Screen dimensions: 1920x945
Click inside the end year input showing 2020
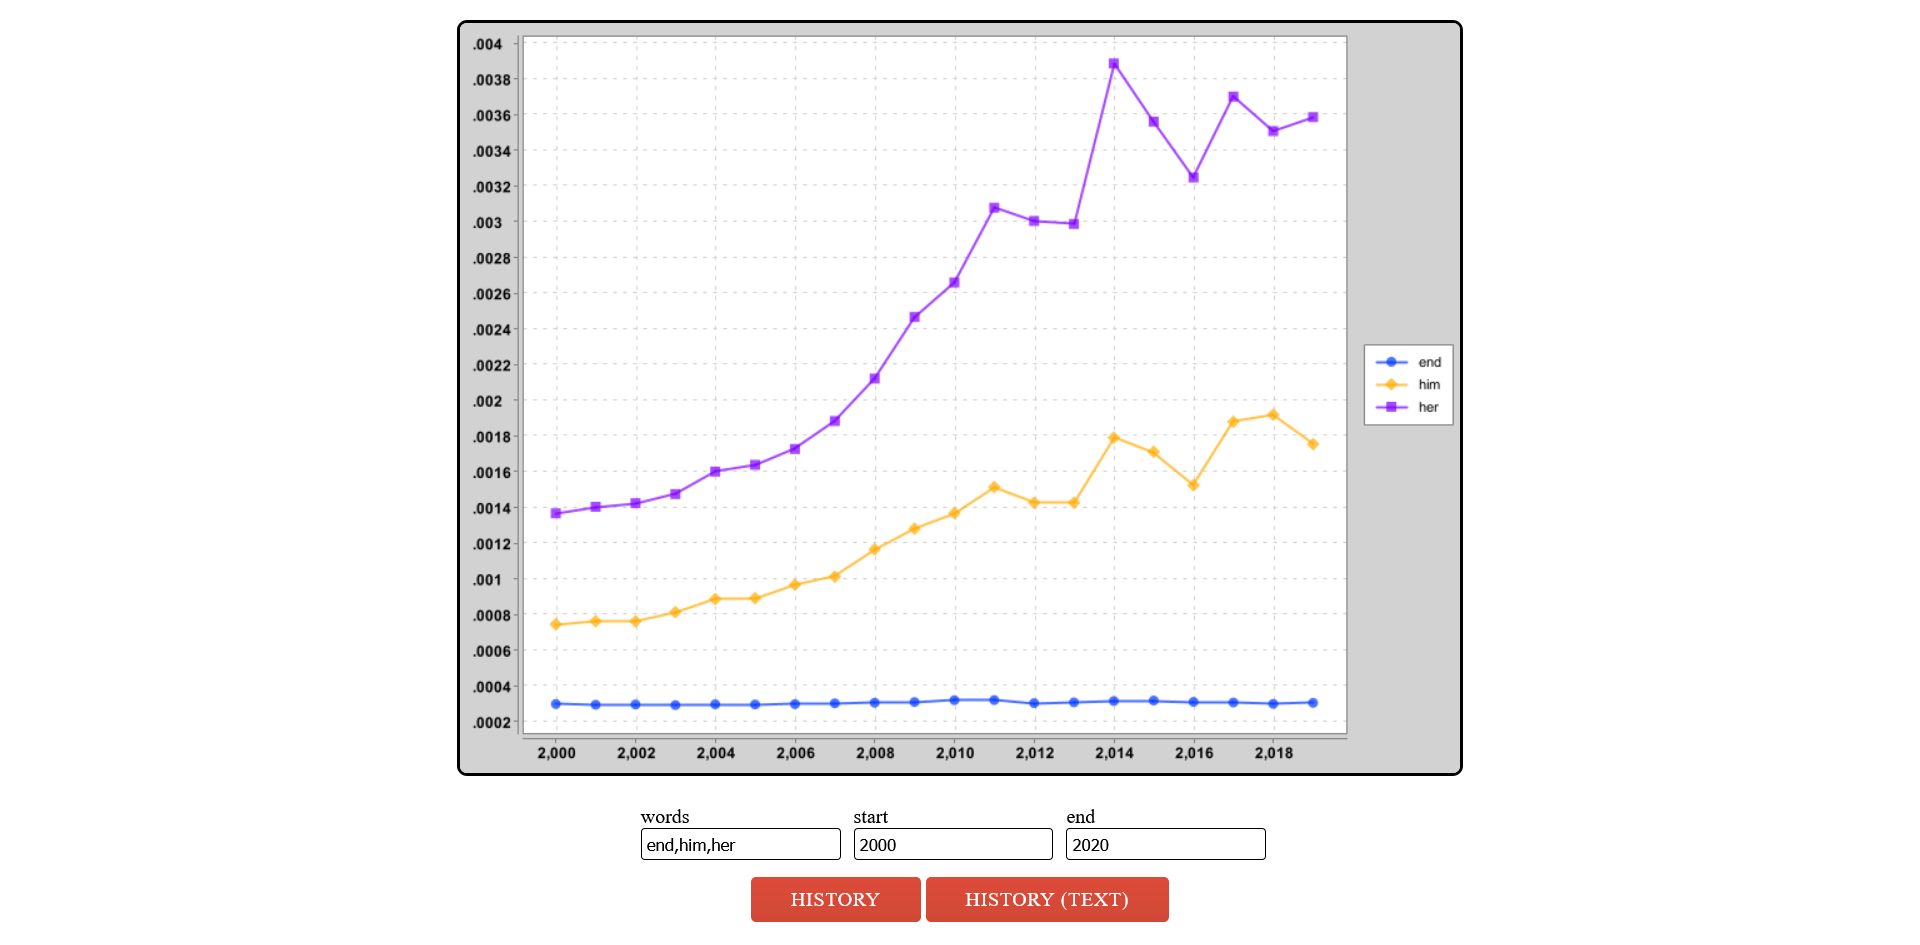tap(1165, 844)
